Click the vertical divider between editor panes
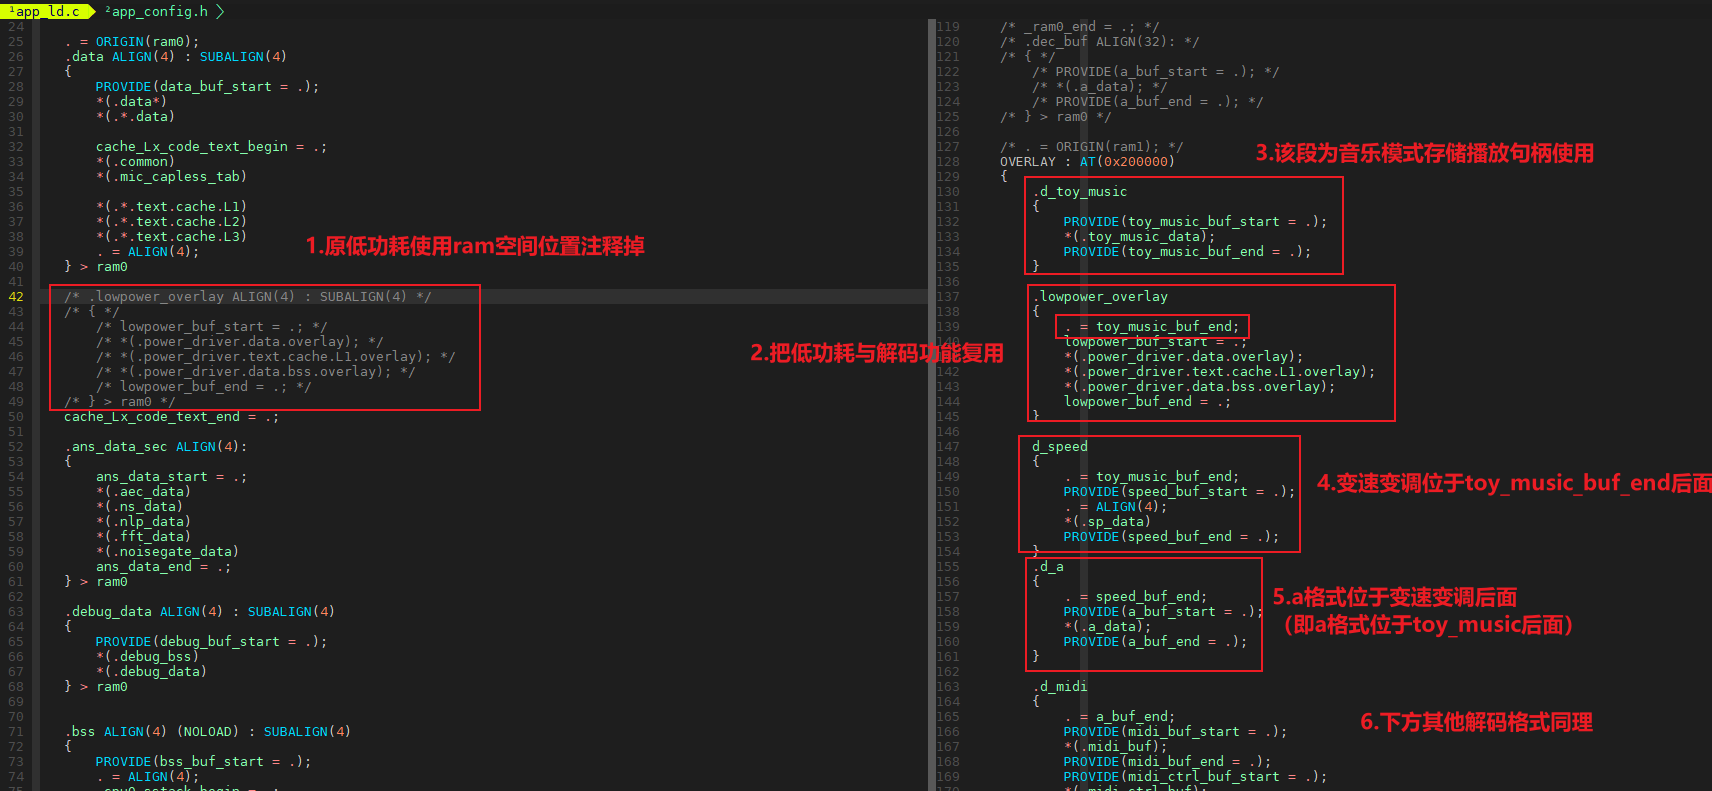Image resolution: width=1712 pixels, height=791 pixels. point(930,400)
